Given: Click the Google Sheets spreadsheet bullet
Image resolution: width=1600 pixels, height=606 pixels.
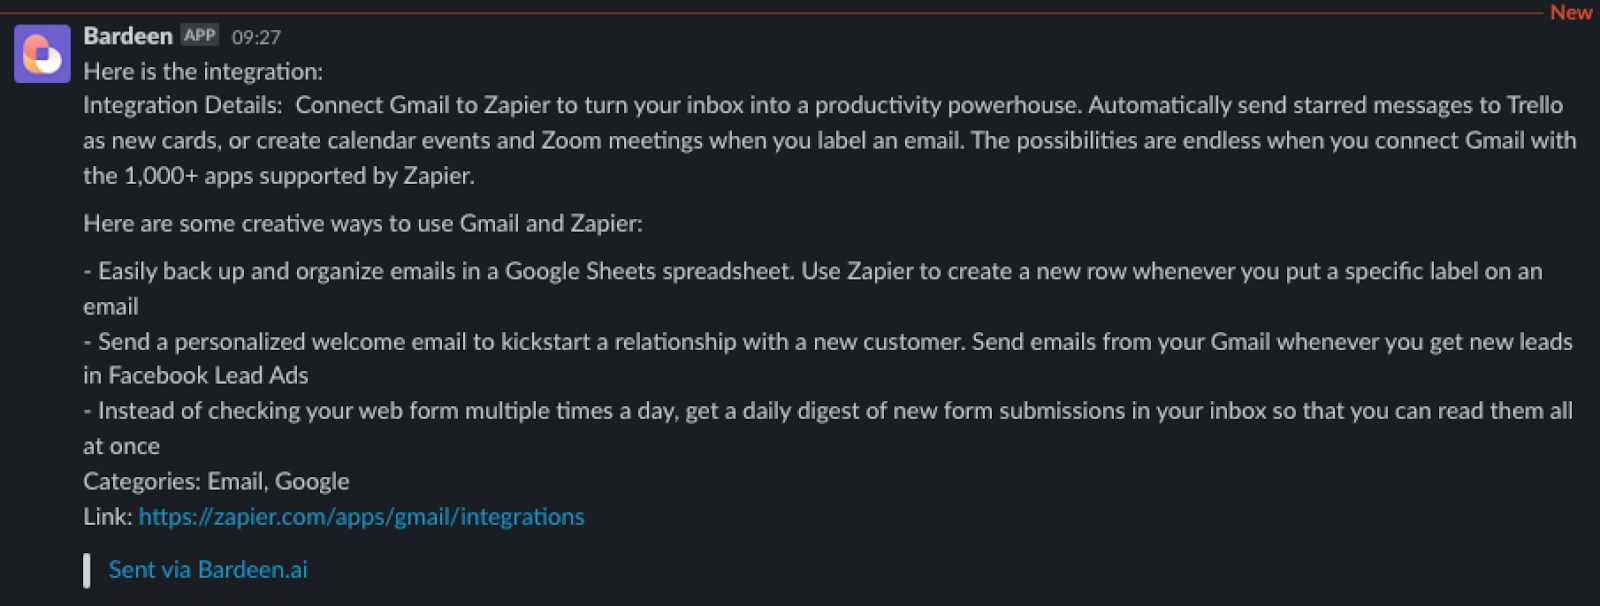Looking at the screenshot, I should coord(813,289).
